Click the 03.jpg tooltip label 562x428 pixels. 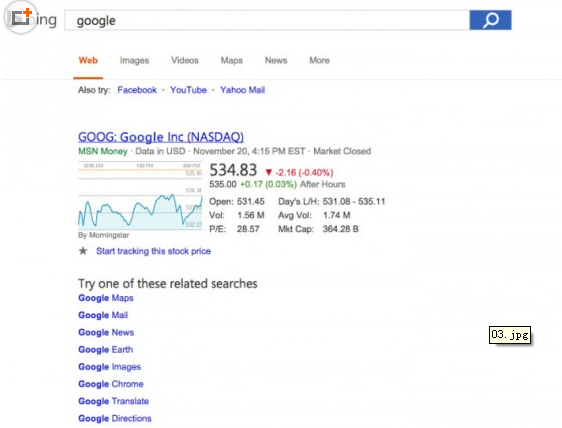[510, 335]
